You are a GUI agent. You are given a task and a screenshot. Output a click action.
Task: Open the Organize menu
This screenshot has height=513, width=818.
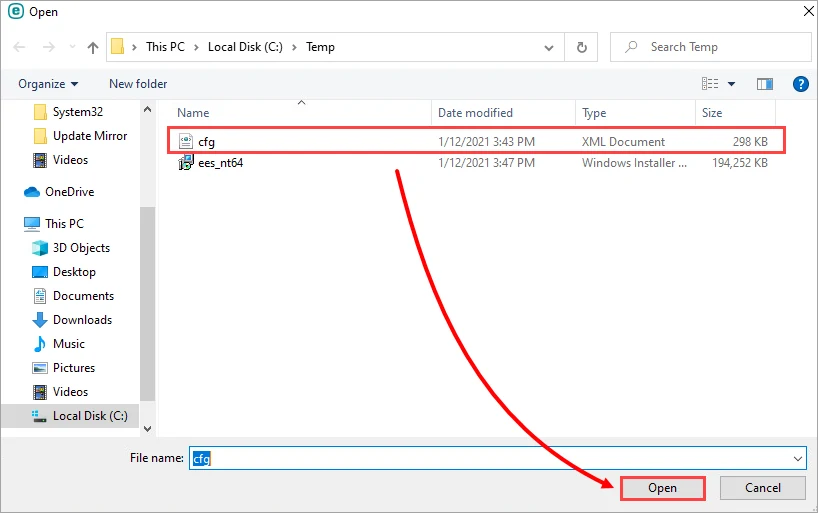click(x=48, y=84)
